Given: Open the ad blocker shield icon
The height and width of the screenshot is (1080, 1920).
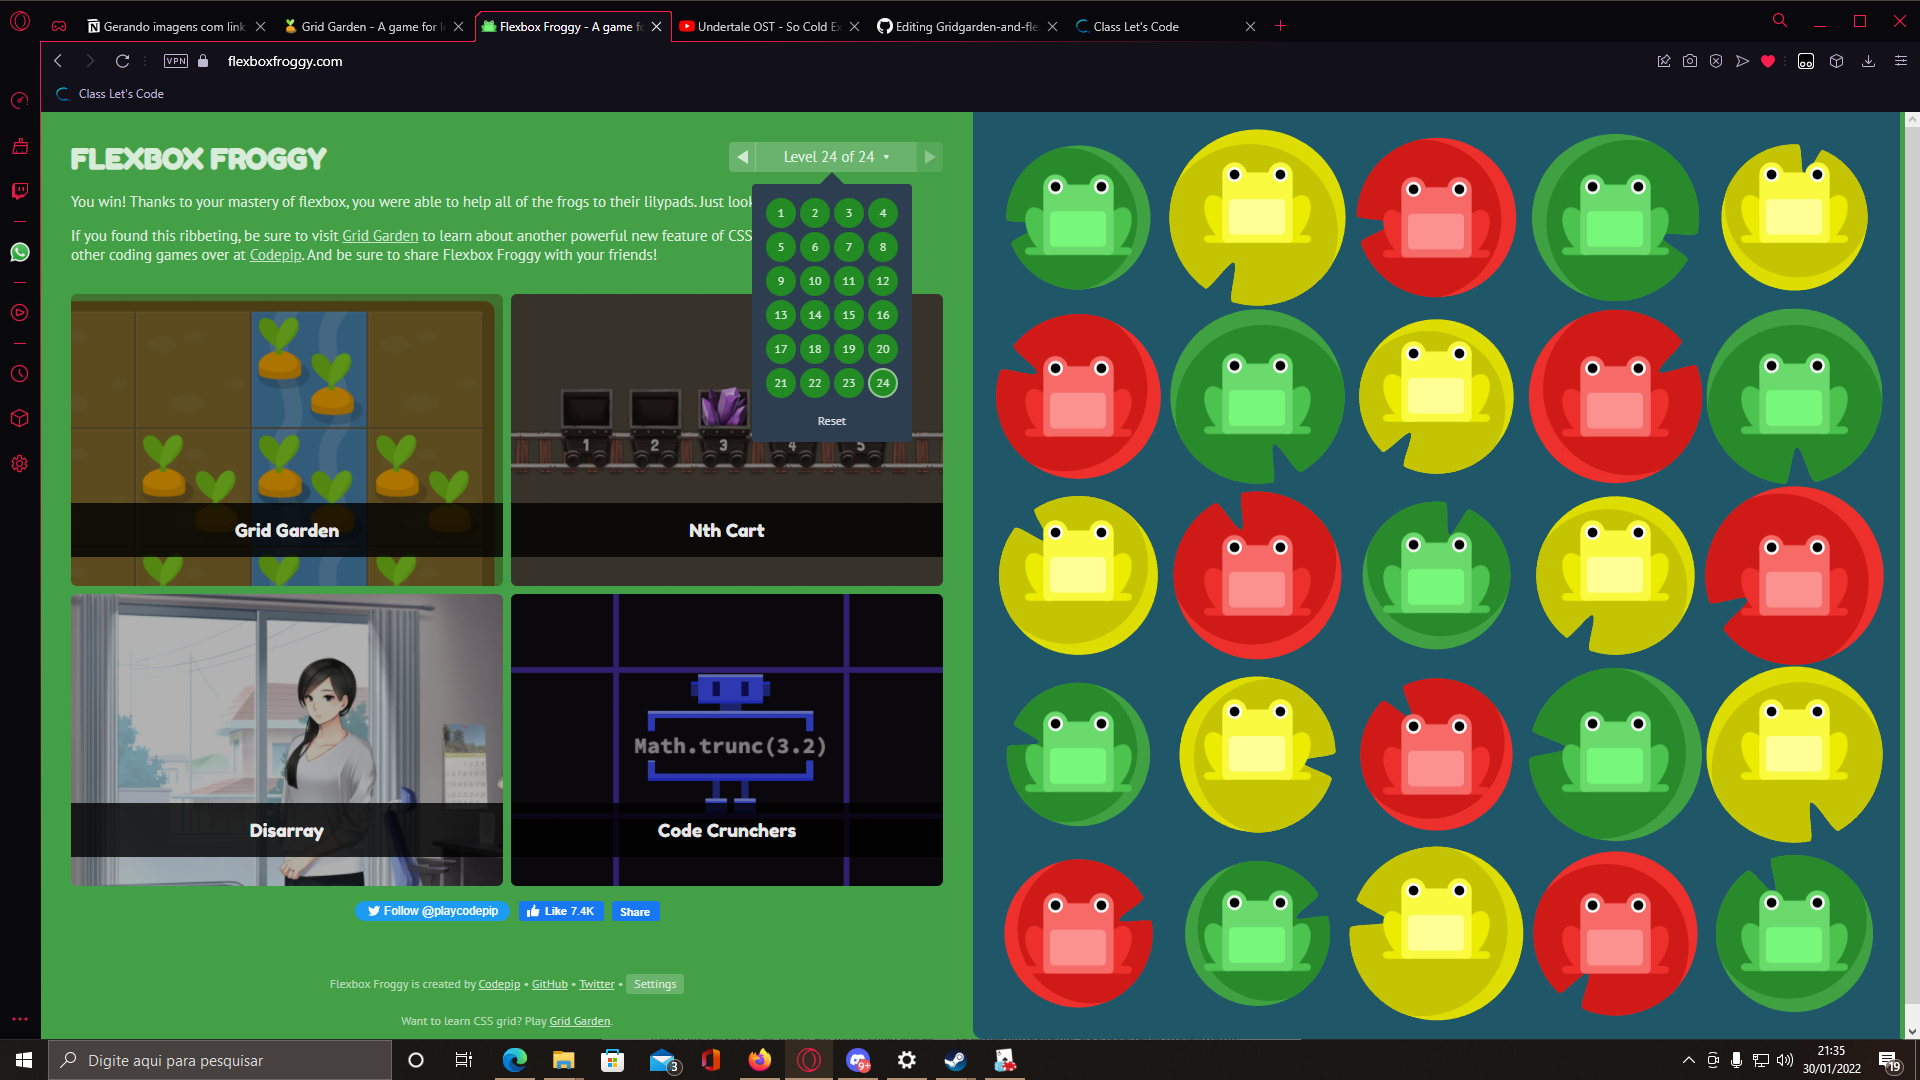Looking at the screenshot, I should click(x=1717, y=61).
